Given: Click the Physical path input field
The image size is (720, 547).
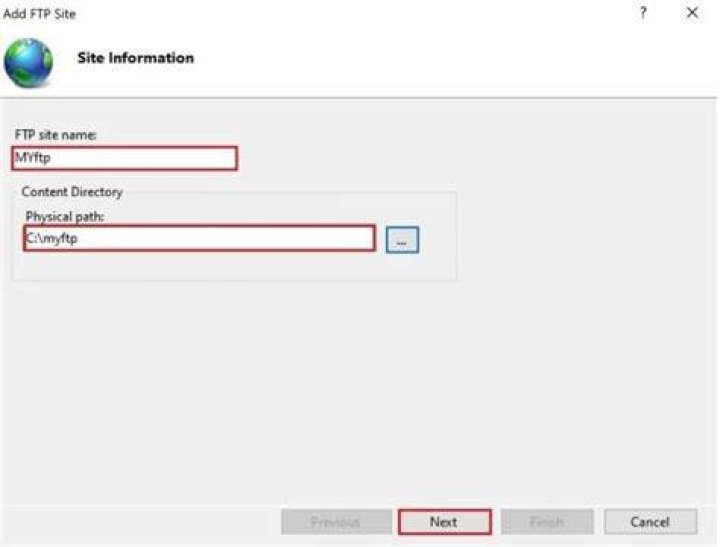Looking at the screenshot, I should [x=199, y=238].
